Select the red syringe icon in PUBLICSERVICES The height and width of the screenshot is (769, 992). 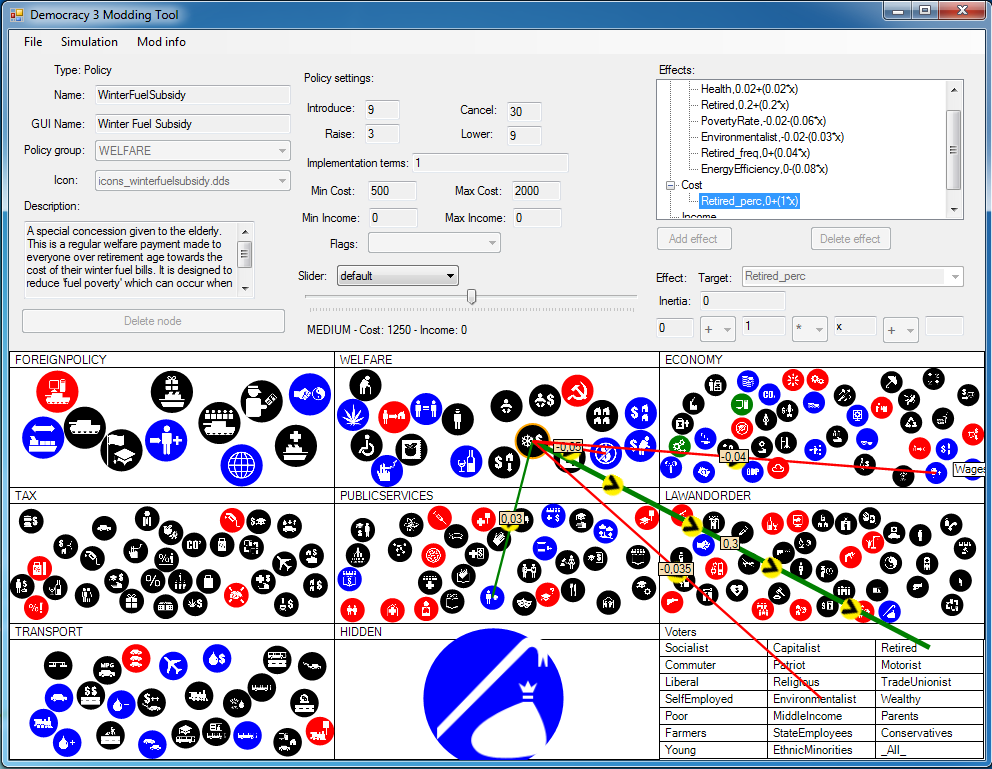(x=439, y=518)
